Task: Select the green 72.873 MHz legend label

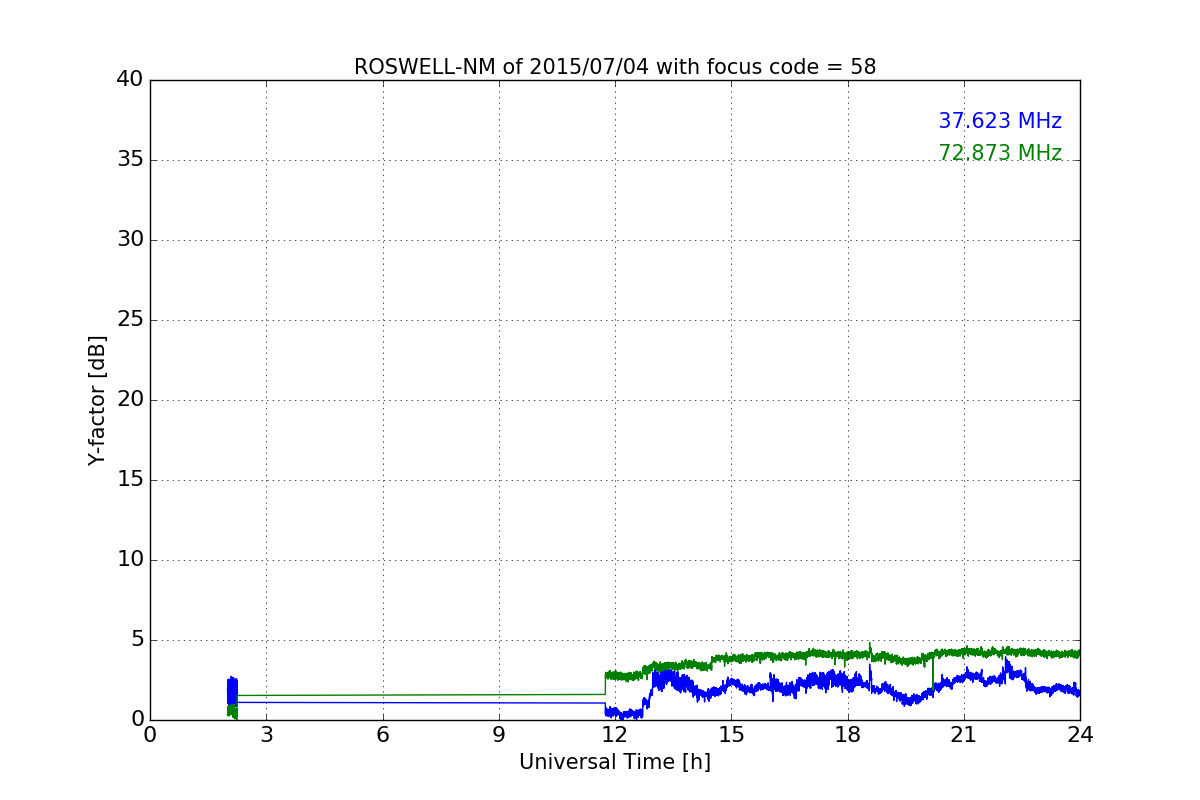Action: [1000, 153]
